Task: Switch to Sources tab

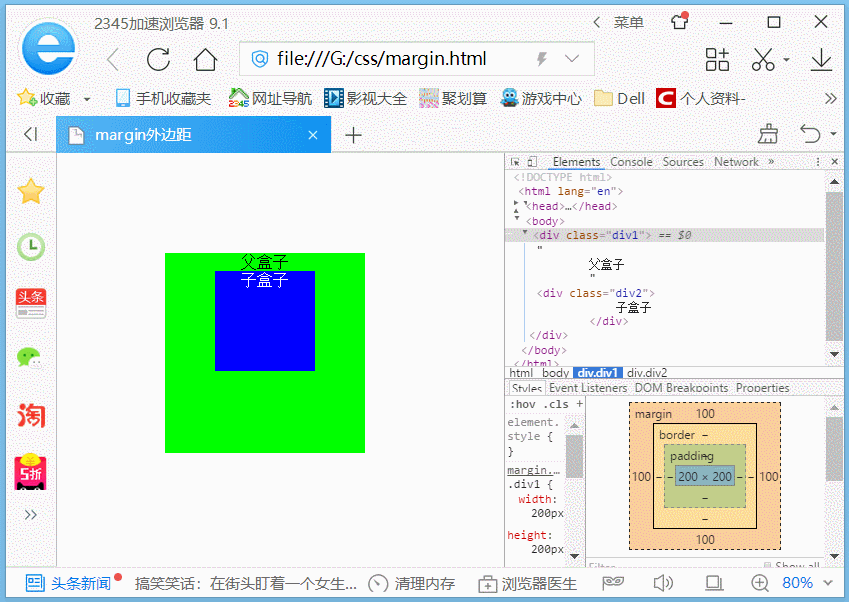Action: click(683, 162)
